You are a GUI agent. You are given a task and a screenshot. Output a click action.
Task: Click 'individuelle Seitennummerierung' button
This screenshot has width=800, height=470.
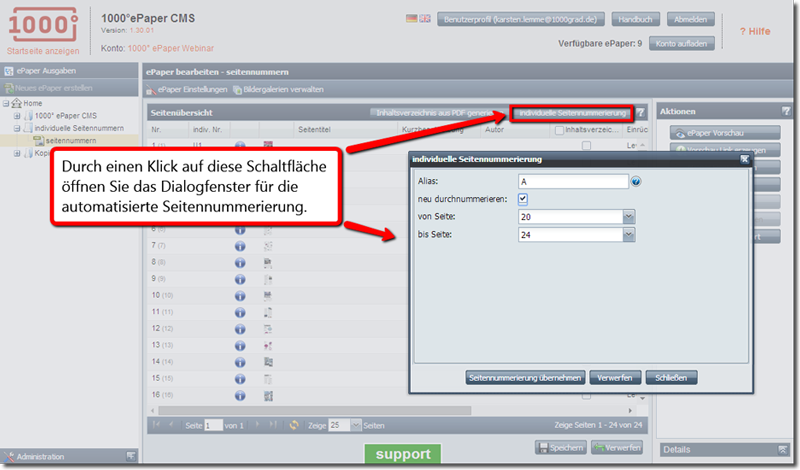pyautogui.click(x=572, y=113)
